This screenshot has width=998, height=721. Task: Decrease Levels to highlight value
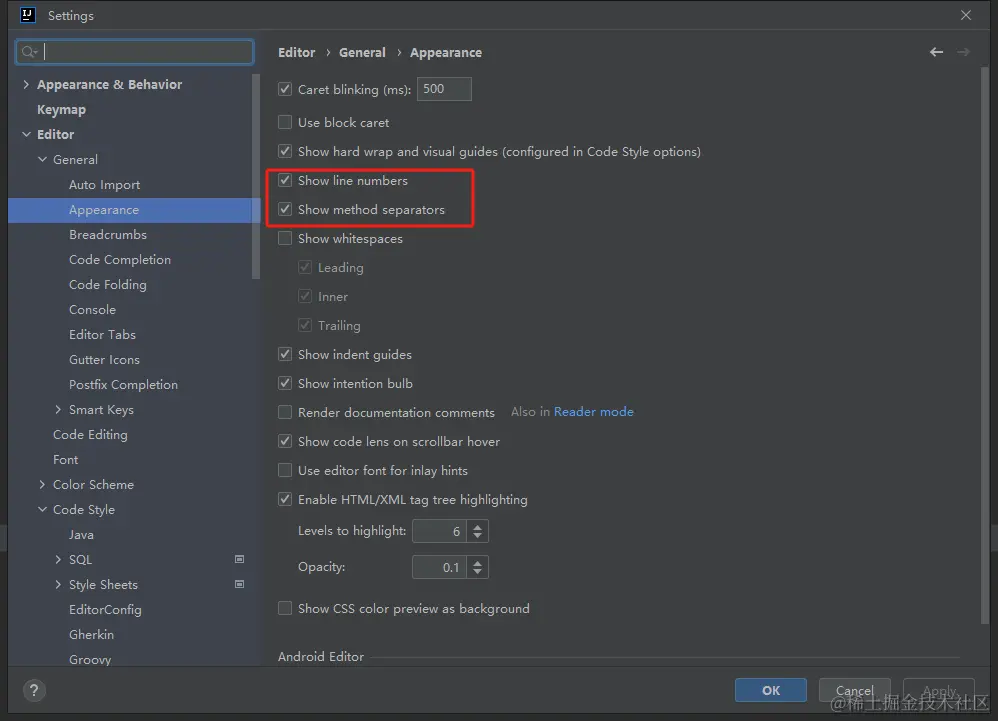pos(477,536)
